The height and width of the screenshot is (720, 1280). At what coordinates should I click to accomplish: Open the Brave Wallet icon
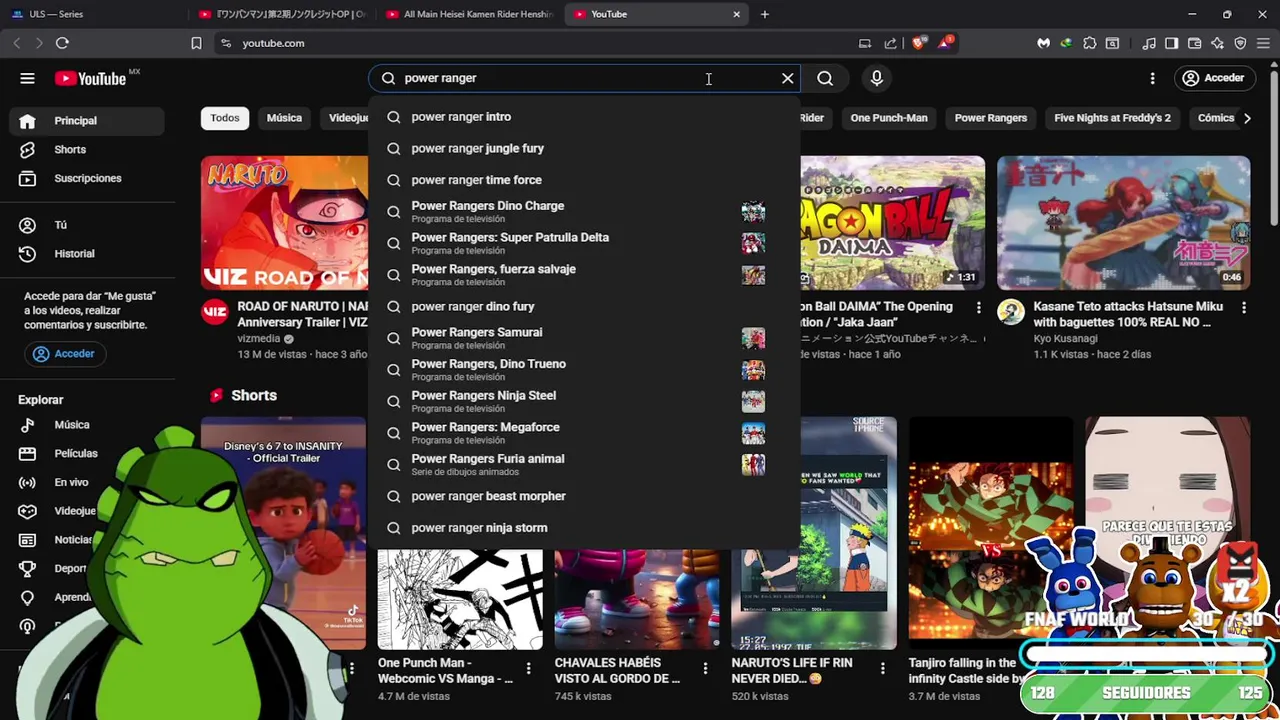coord(1194,43)
